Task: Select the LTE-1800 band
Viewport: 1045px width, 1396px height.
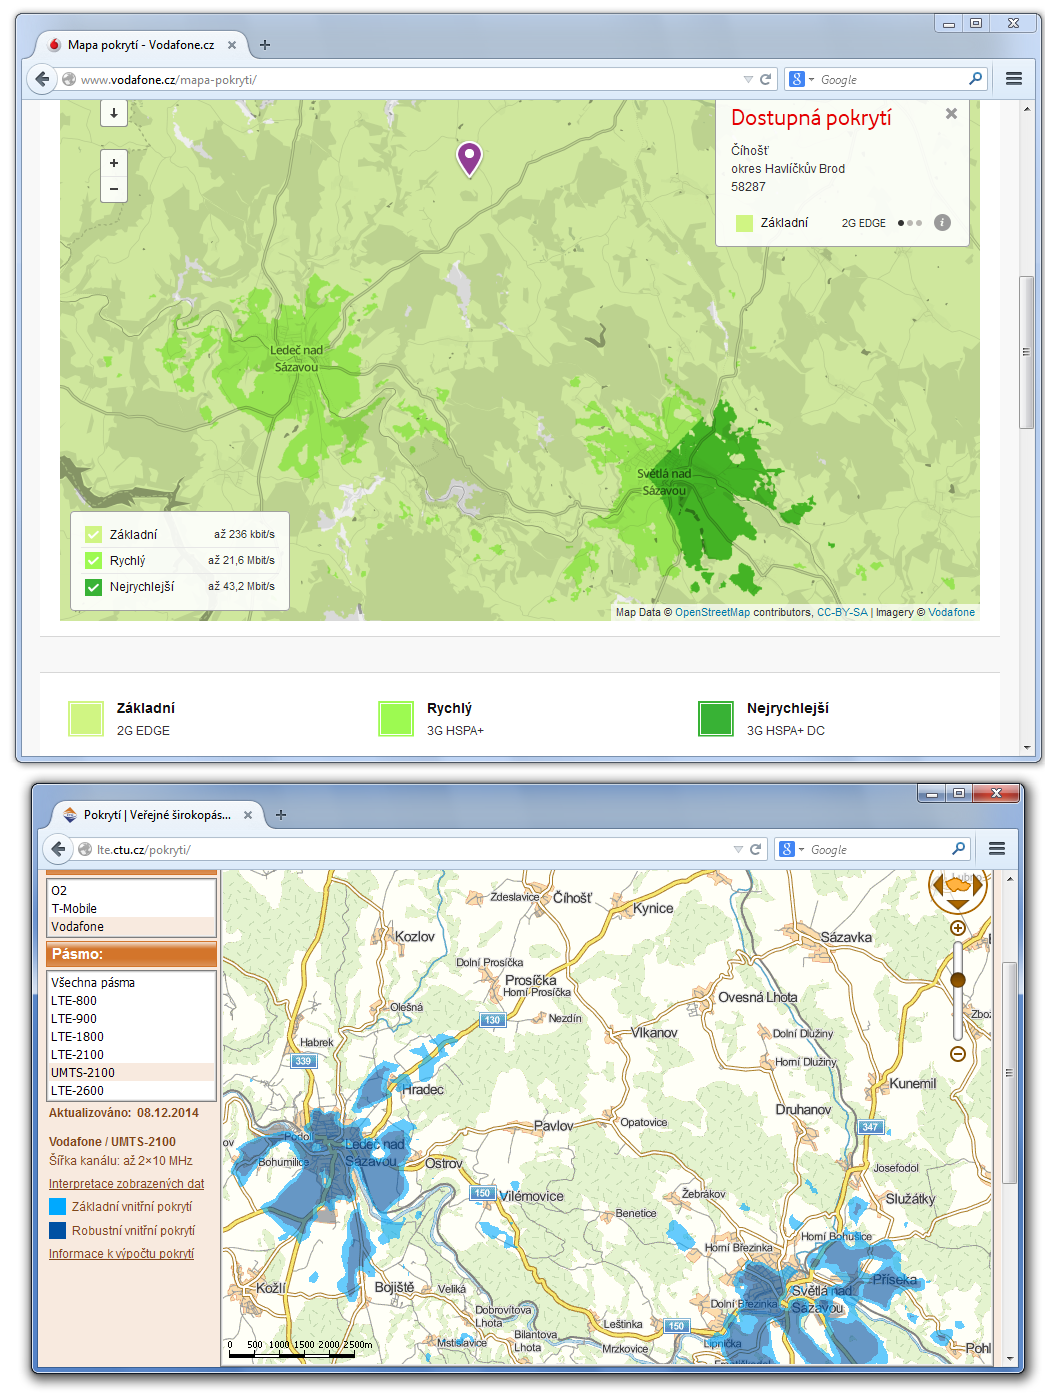Action: click(132, 1037)
